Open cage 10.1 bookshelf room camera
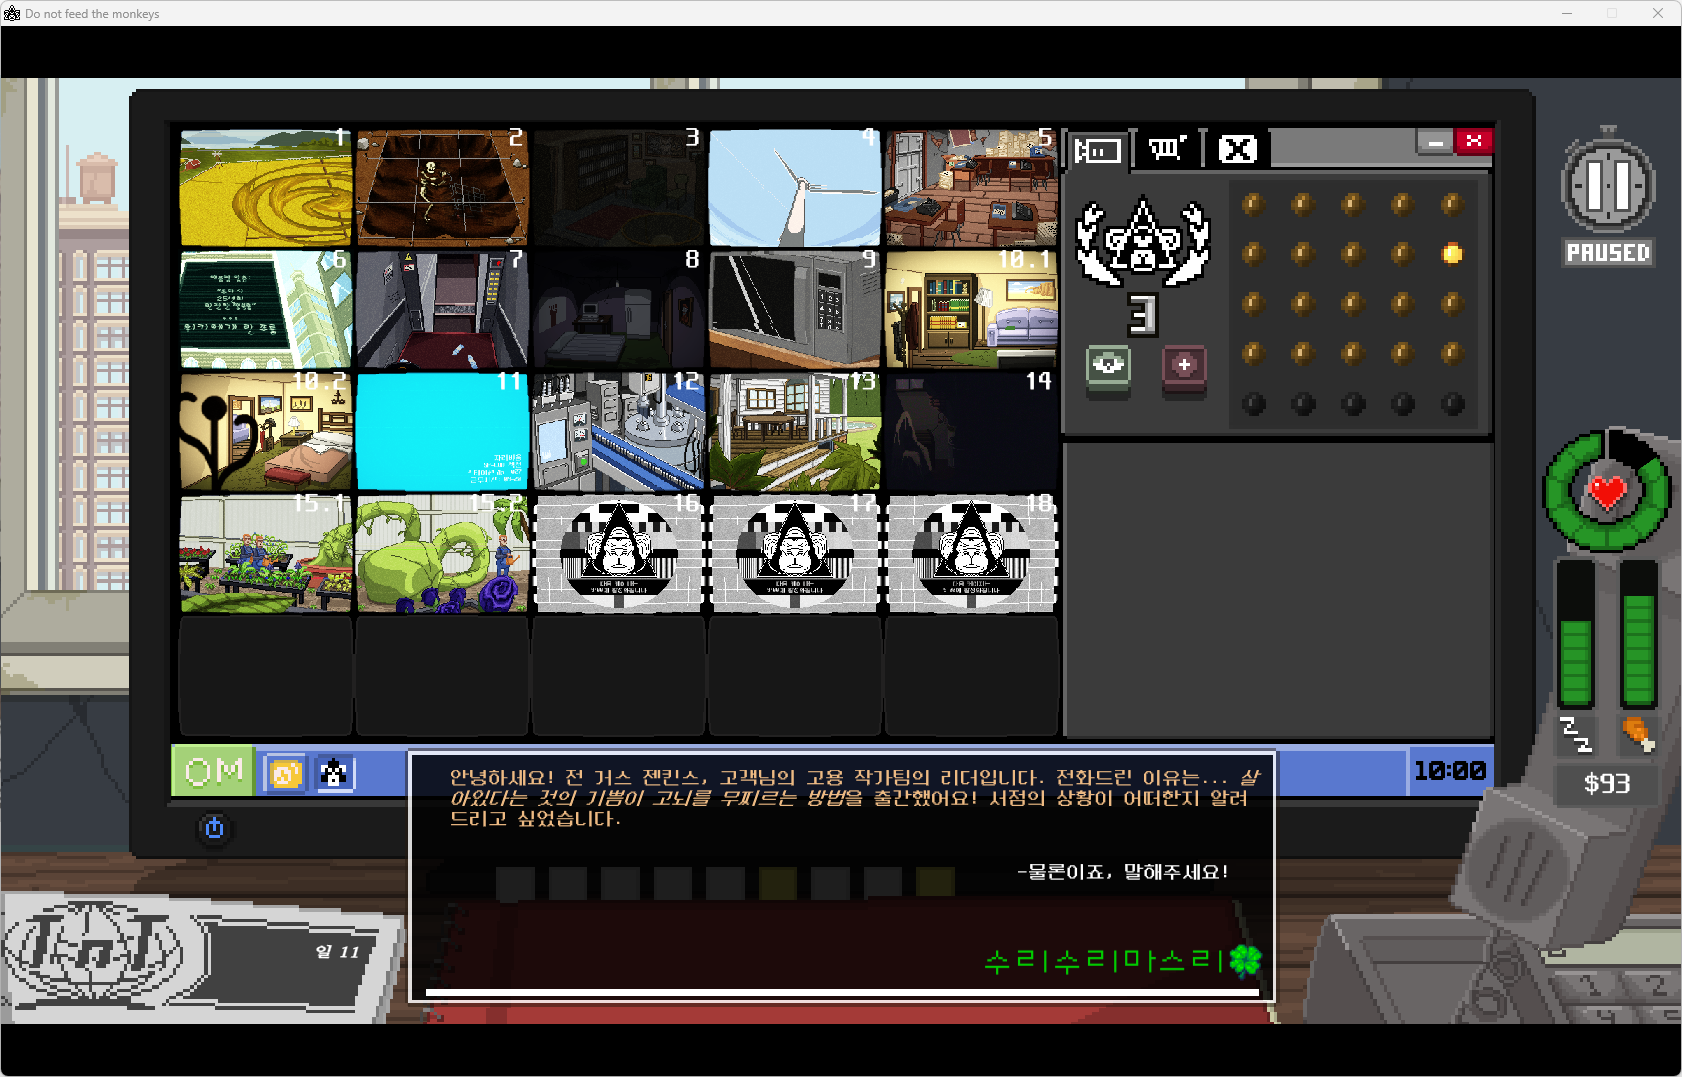This screenshot has height=1077, width=1682. coord(971,309)
